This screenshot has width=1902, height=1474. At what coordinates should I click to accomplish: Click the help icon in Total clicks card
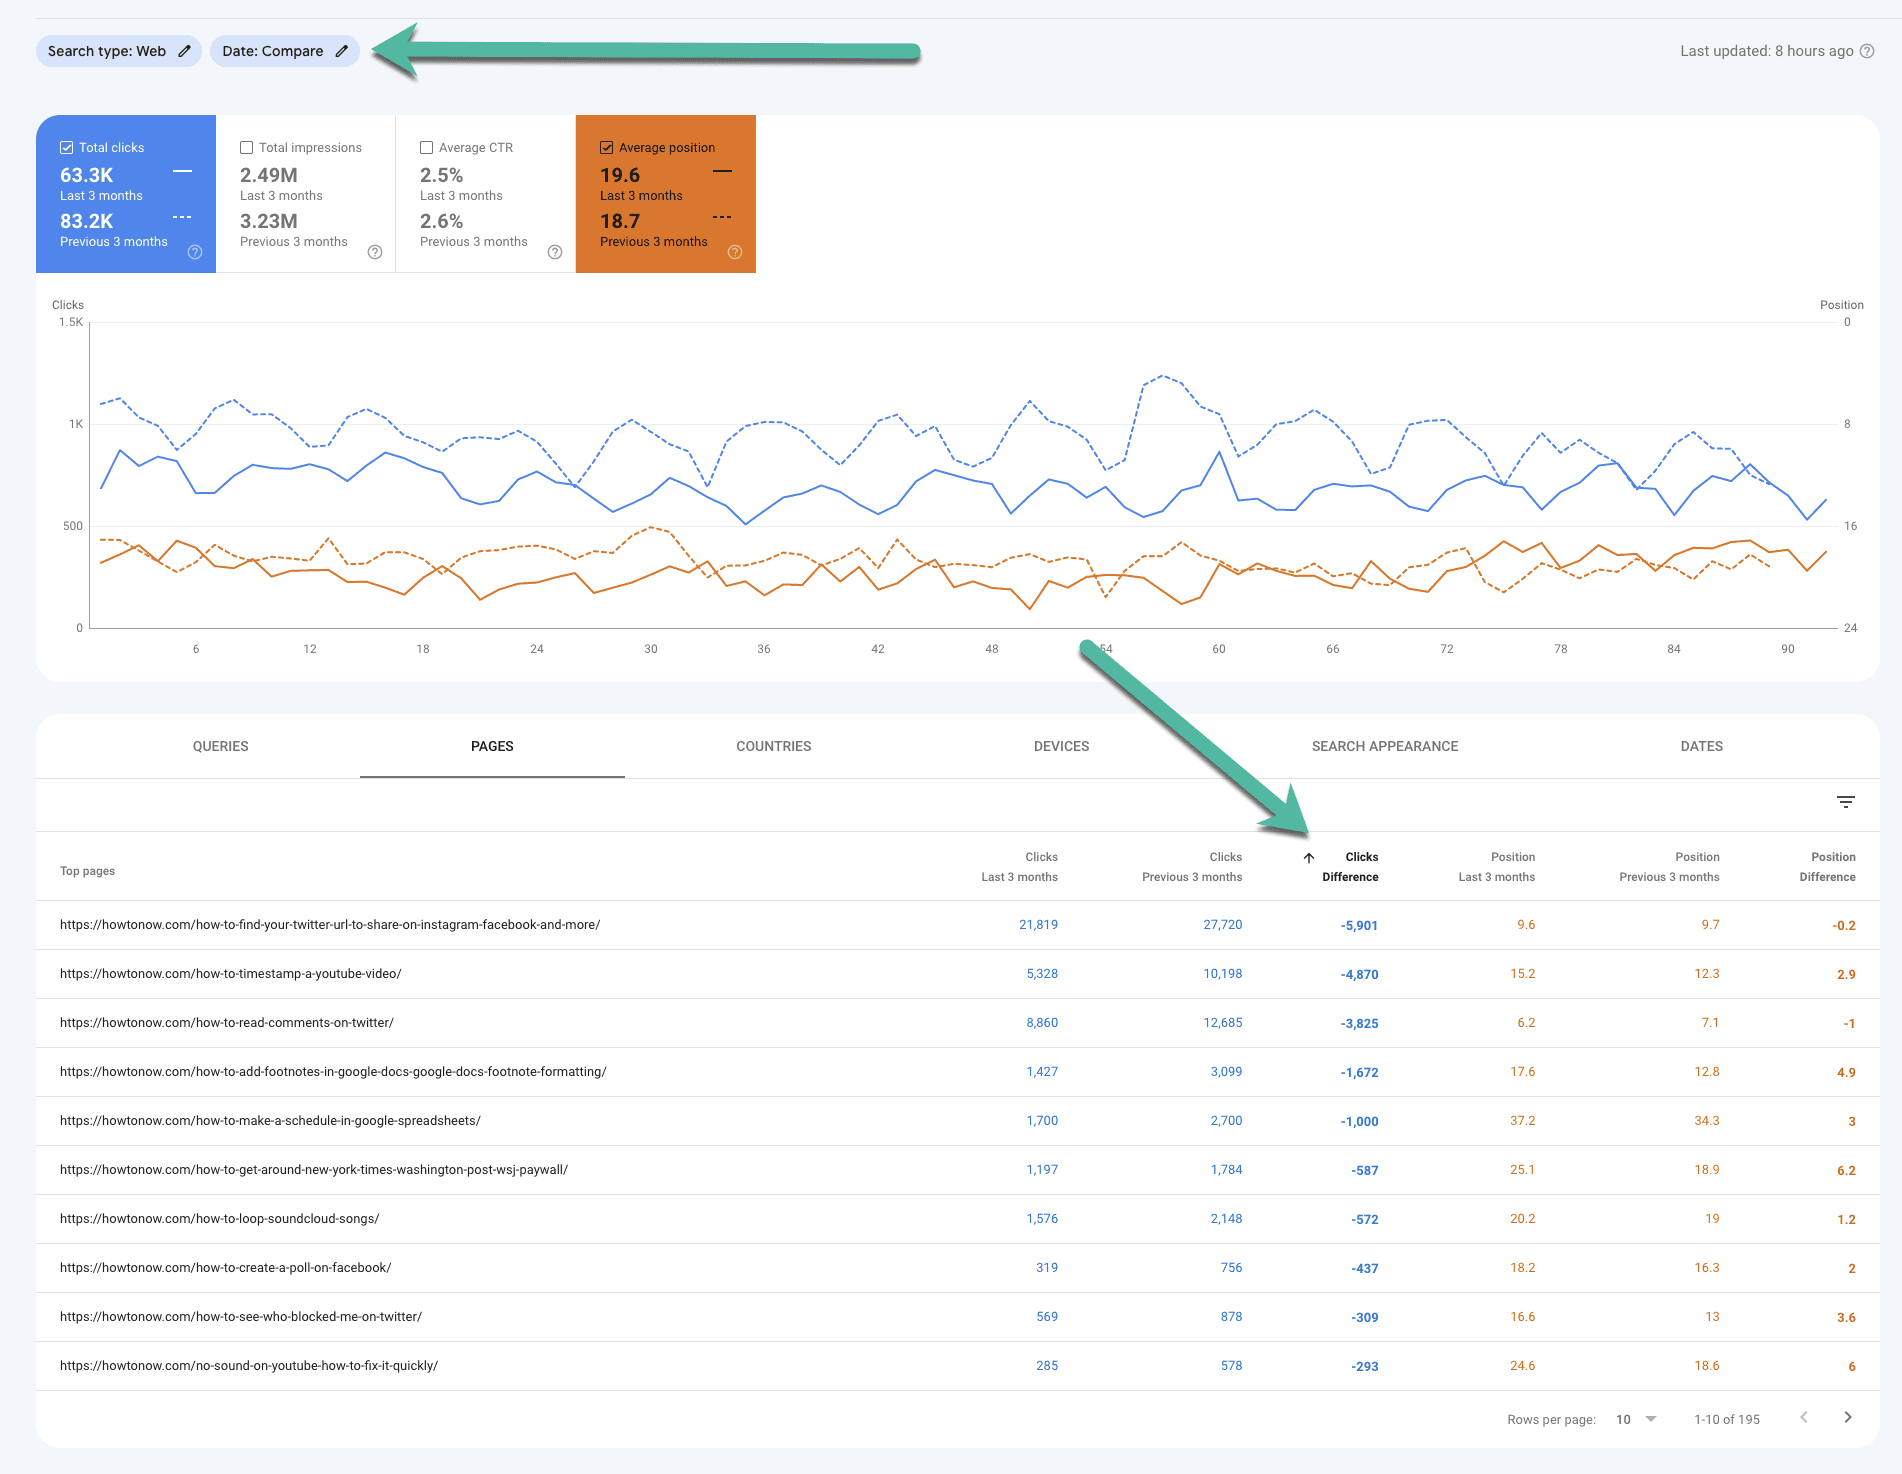tap(195, 252)
